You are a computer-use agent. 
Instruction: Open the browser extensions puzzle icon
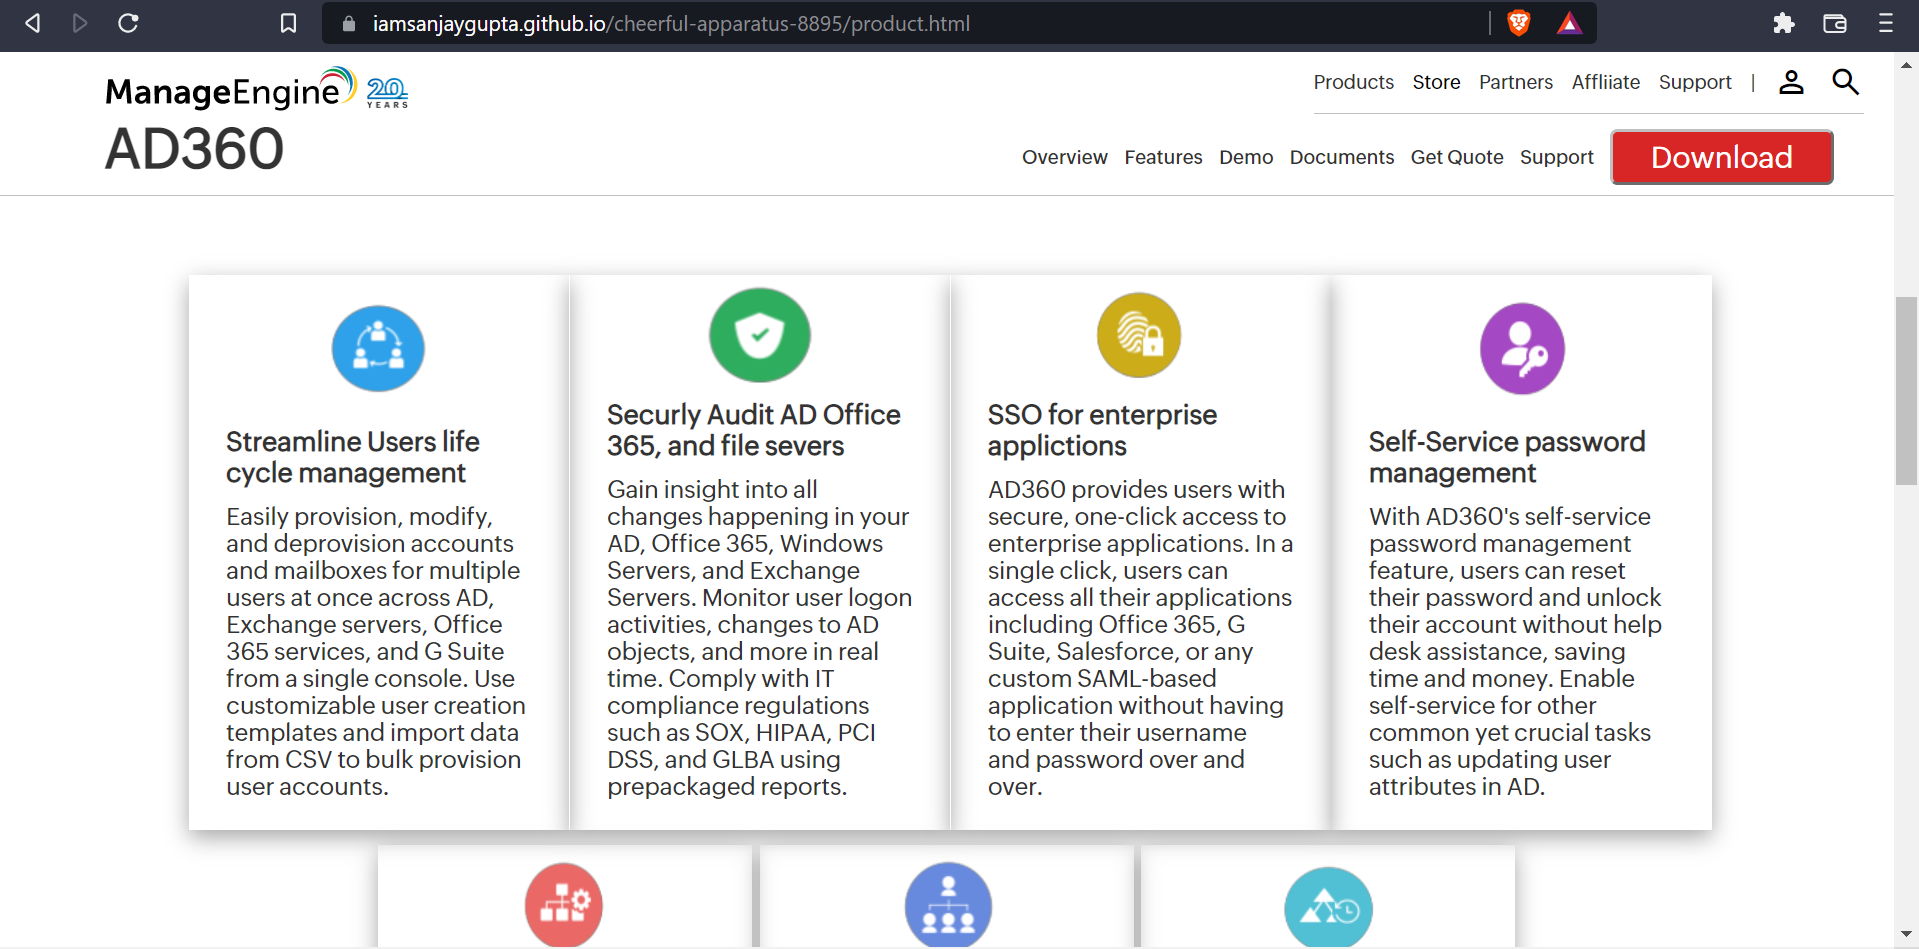click(1784, 23)
